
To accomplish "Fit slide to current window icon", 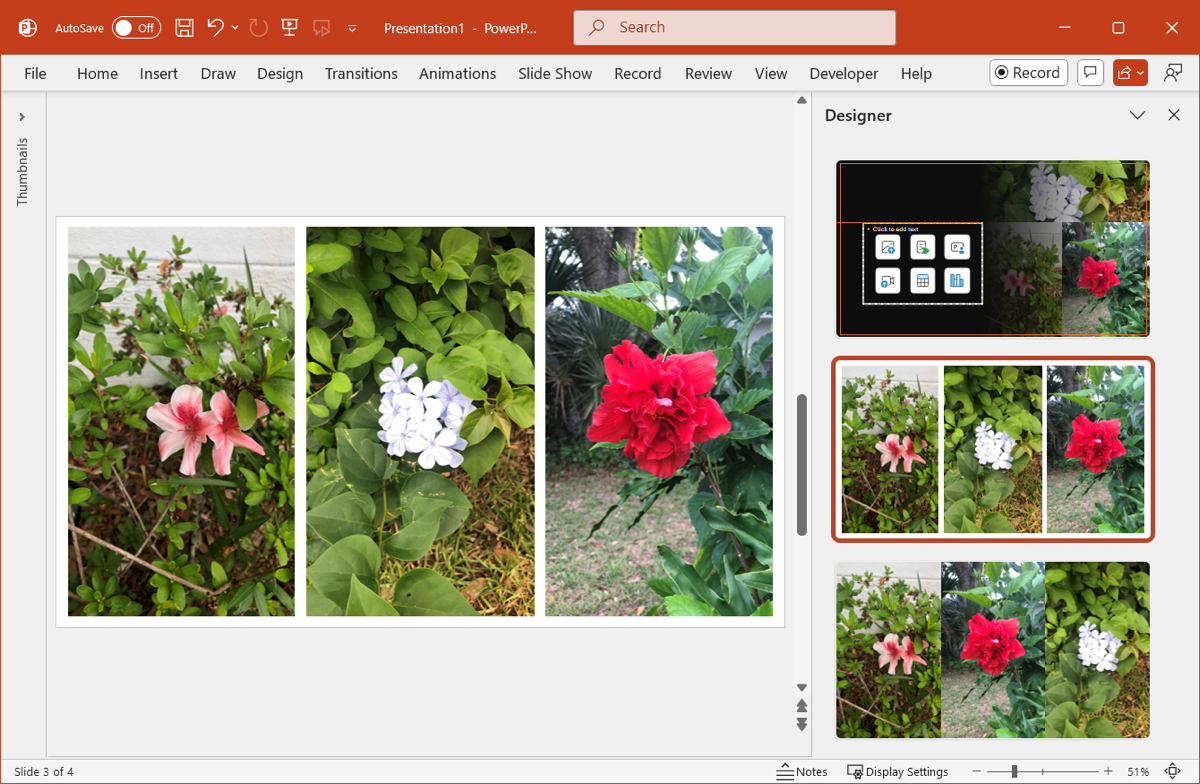I will tap(1171, 772).
